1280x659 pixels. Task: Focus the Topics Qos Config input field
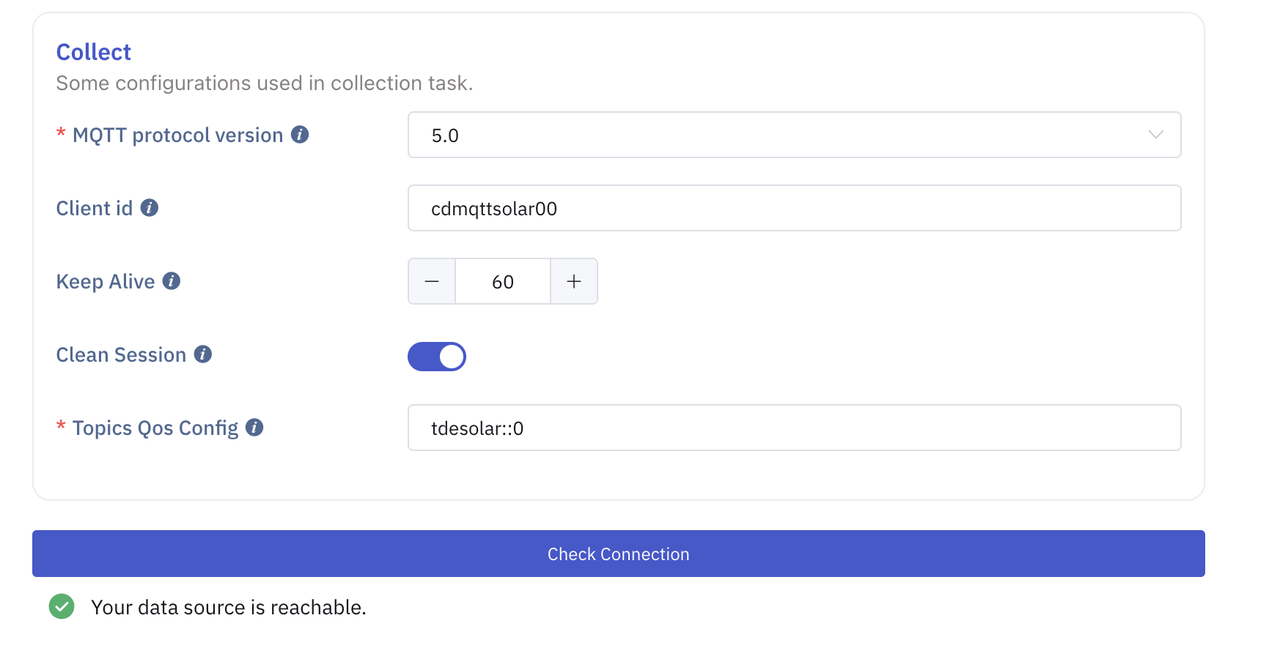(x=794, y=428)
